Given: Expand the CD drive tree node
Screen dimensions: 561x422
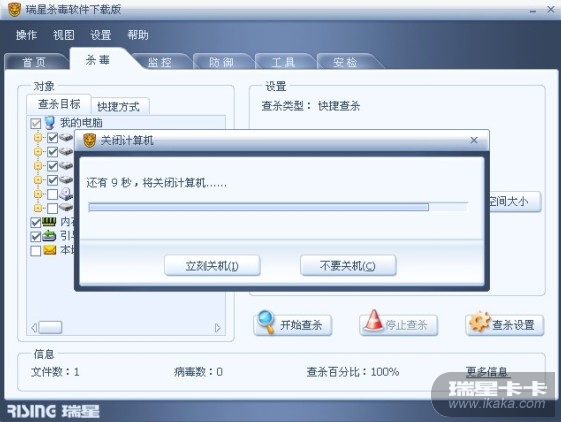Looking at the screenshot, I should (38, 194).
